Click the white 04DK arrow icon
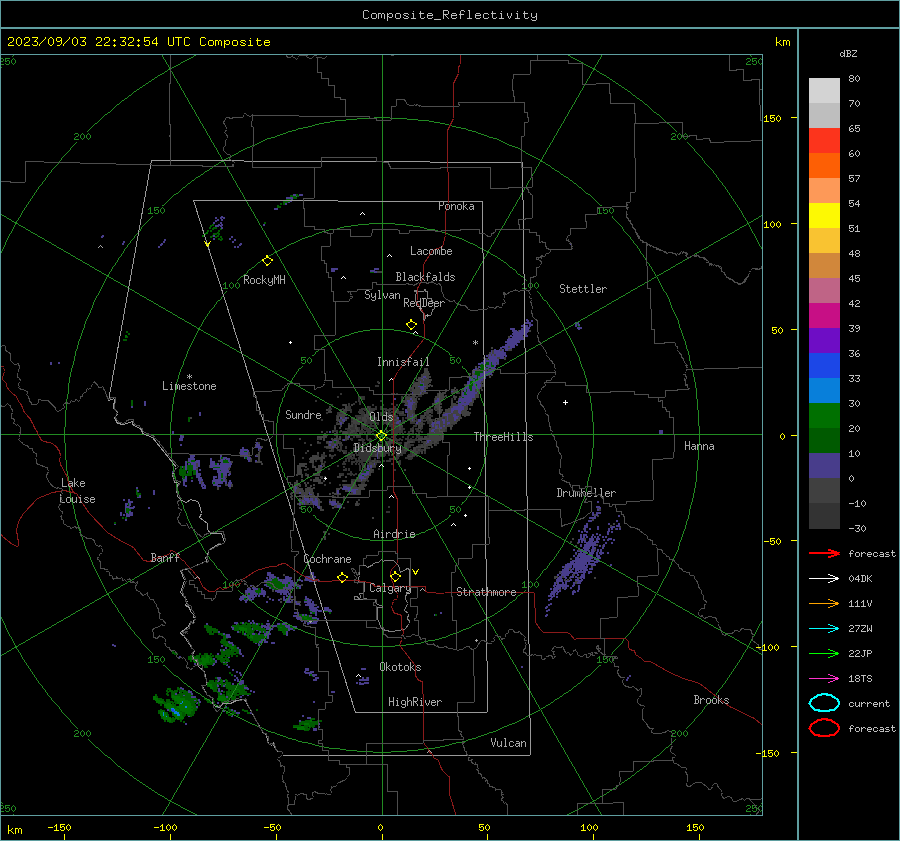This screenshot has height=841, width=900. click(x=824, y=578)
